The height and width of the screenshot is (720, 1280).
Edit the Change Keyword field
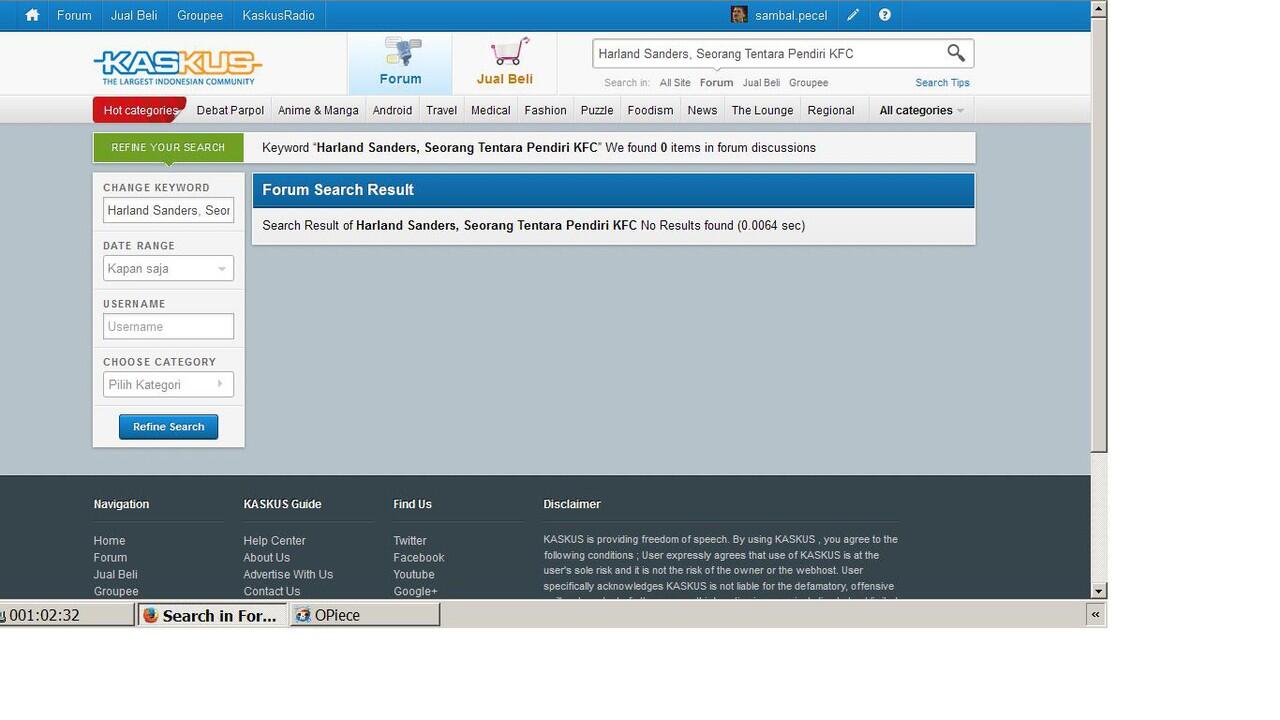[x=168, y=210]
